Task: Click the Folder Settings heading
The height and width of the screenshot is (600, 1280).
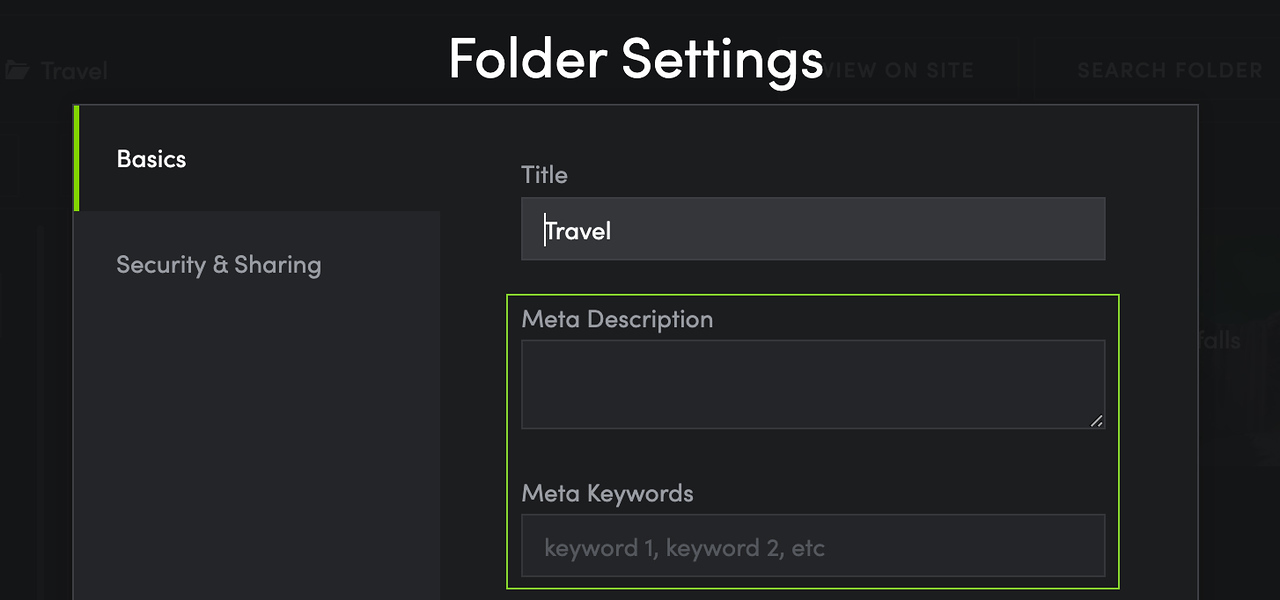Action: 636,58
